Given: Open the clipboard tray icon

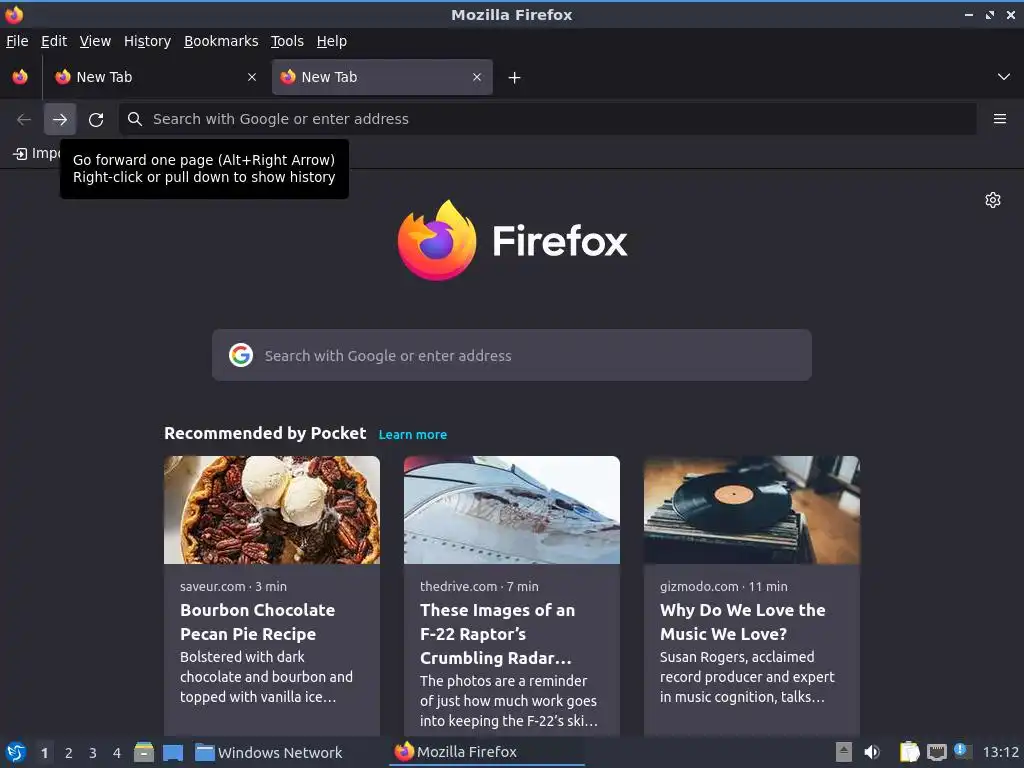Looking at the screenshot, I should (910, 752).
